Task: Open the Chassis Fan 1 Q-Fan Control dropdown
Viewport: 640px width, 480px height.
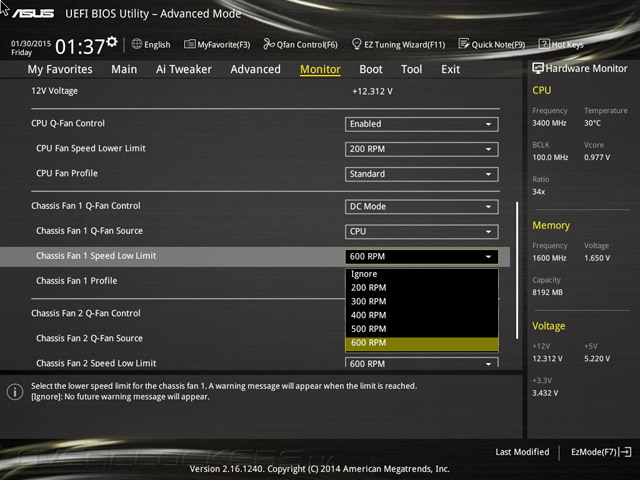Action: [422, 207]
